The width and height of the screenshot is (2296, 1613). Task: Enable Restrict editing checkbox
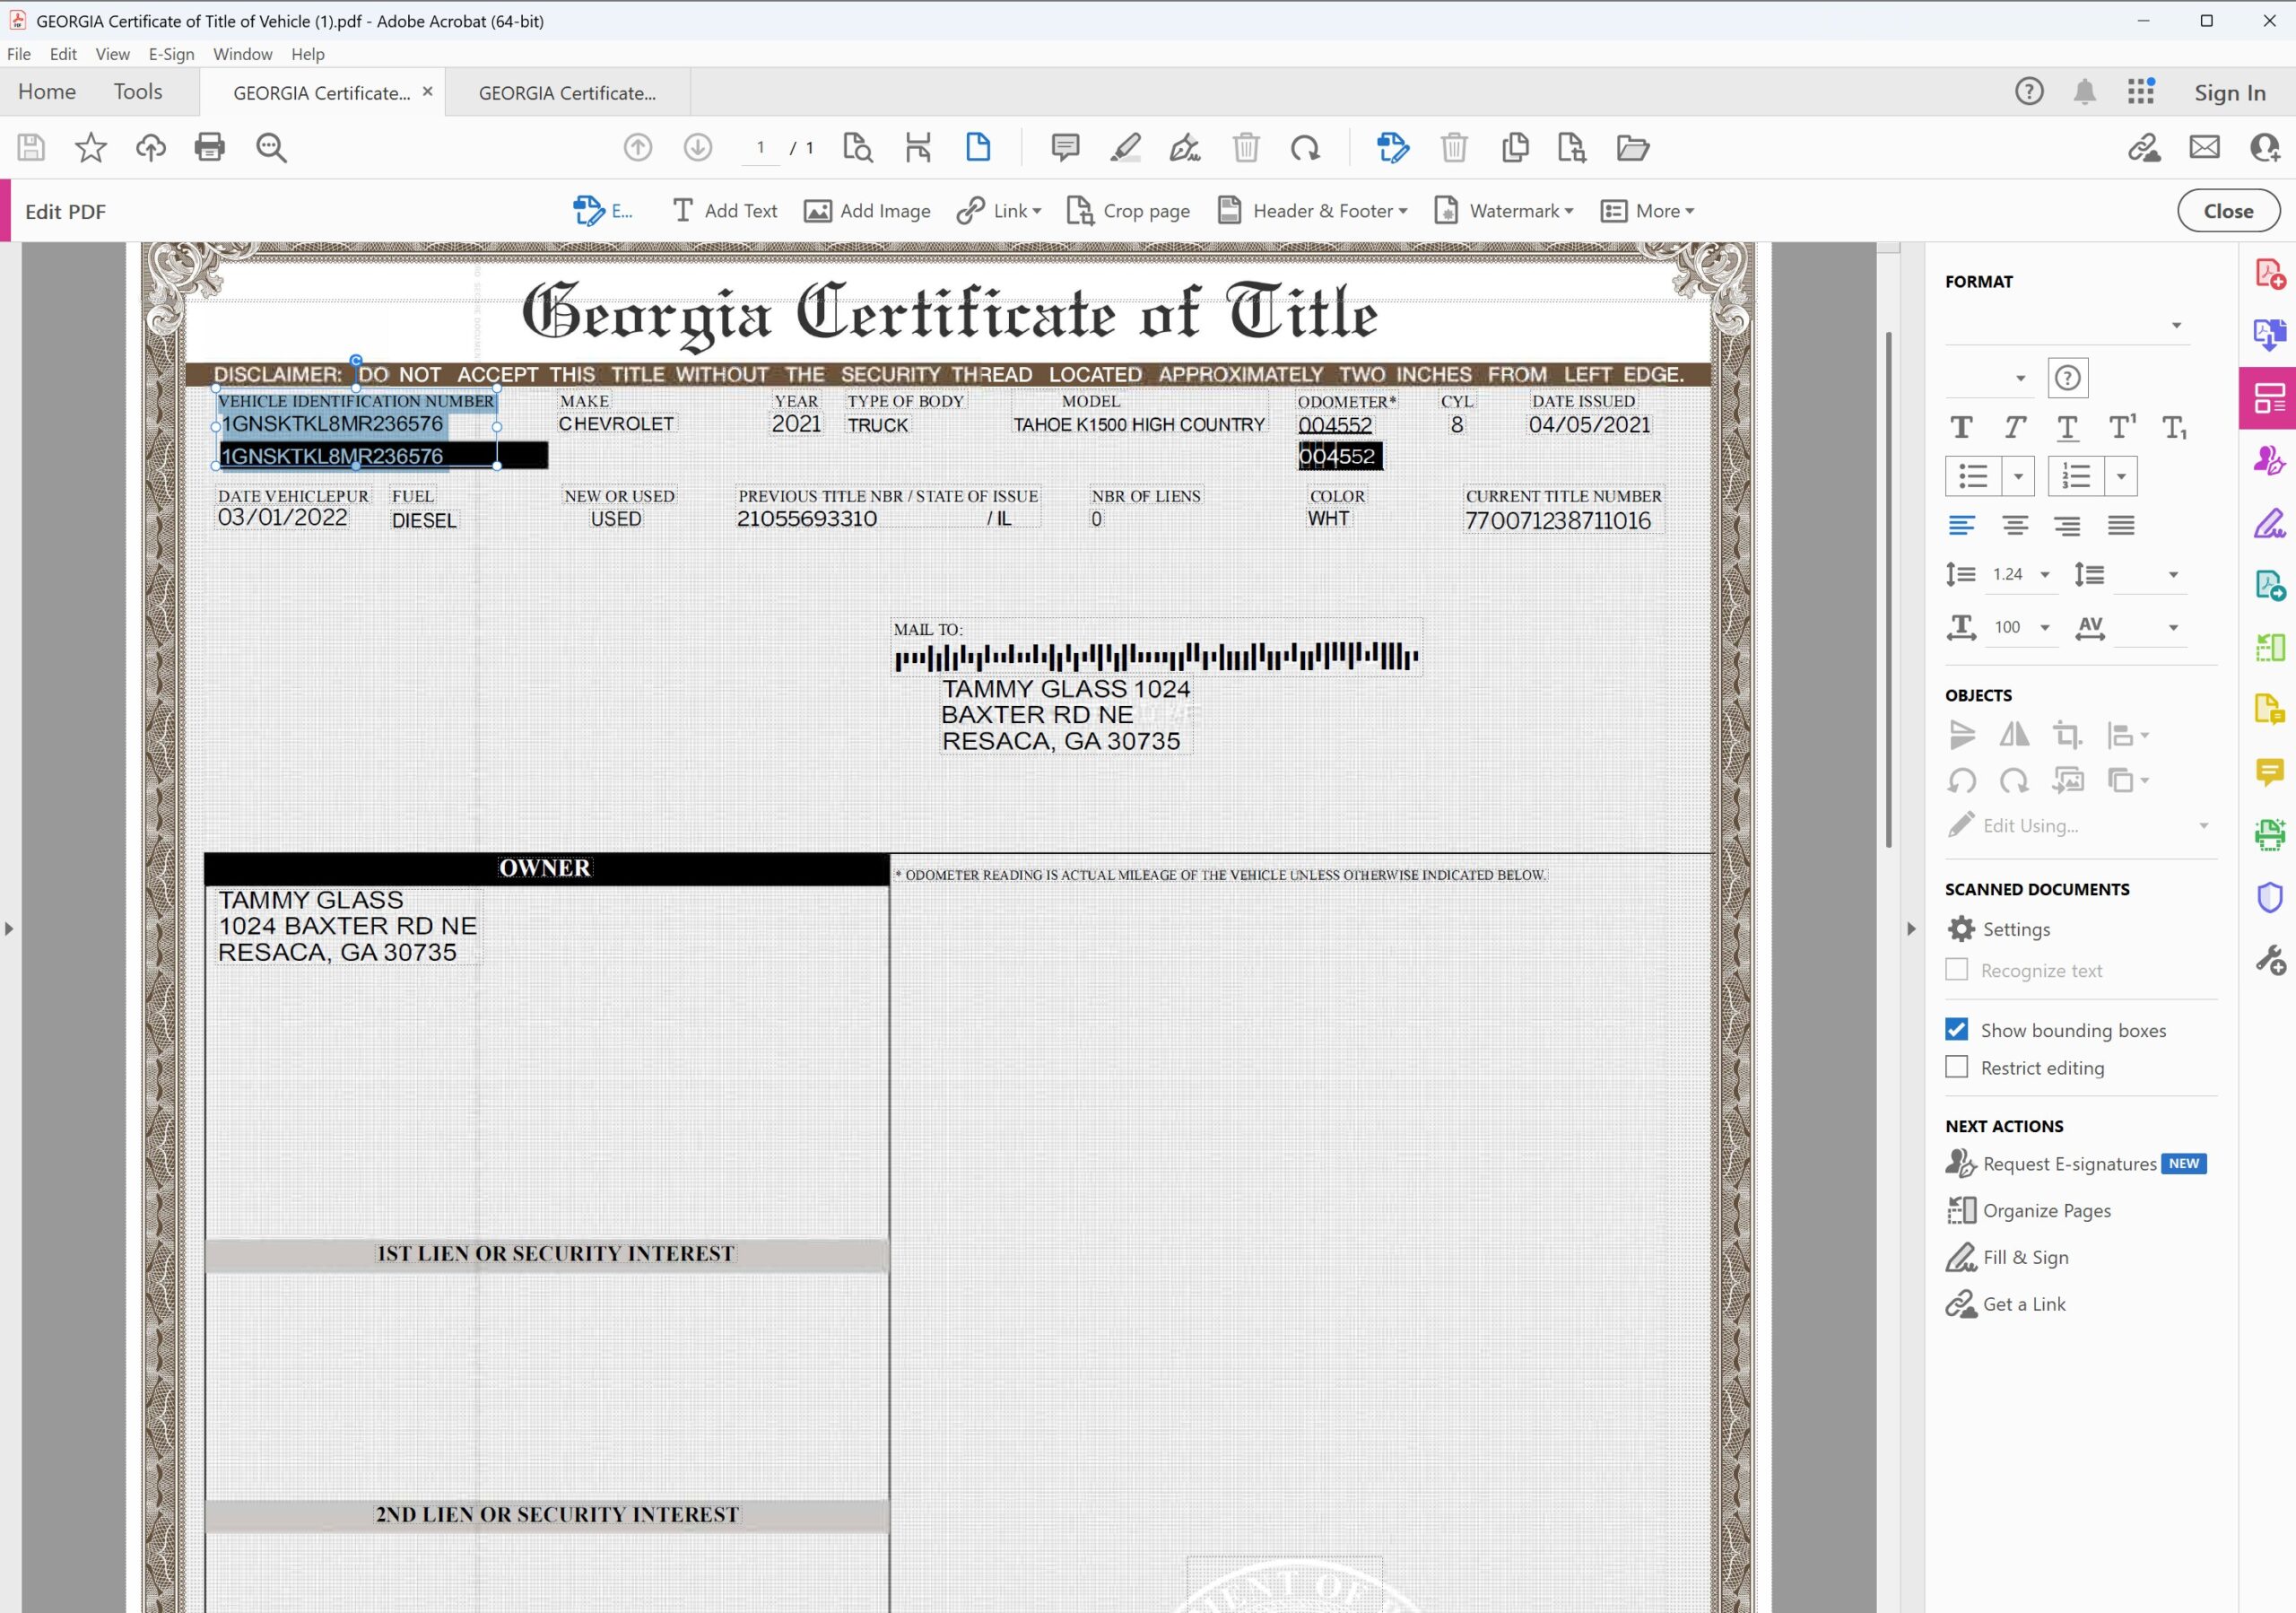(1957, 1067)
